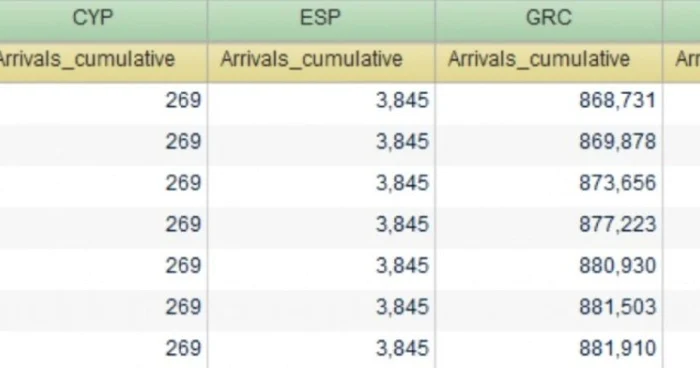Image resolution: width=700 pixels, height=368 pixels.
Task: Click partially visible column header right of GRC
Action: pyautogui.click(x=682, y=20)
